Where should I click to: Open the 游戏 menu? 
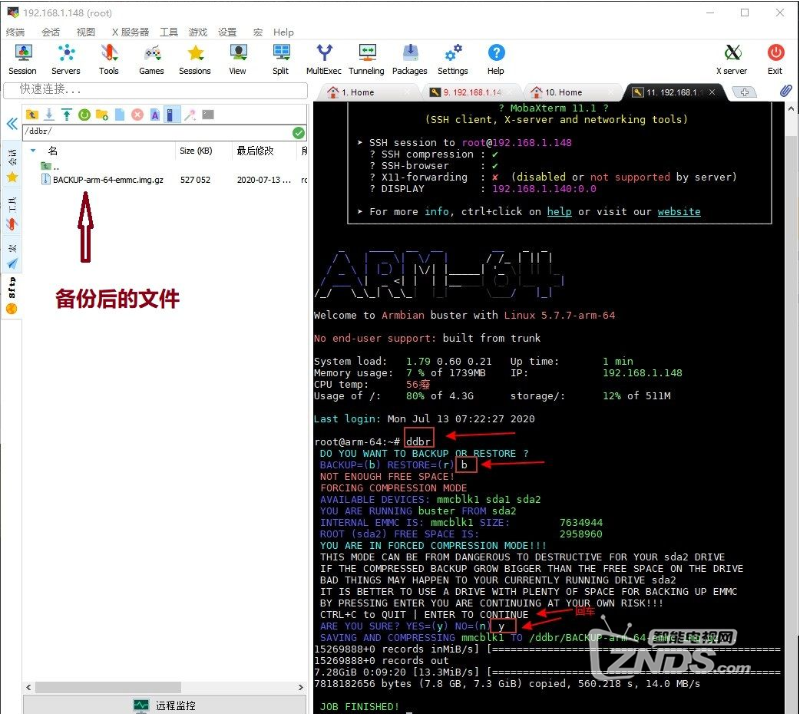point(198,32)
